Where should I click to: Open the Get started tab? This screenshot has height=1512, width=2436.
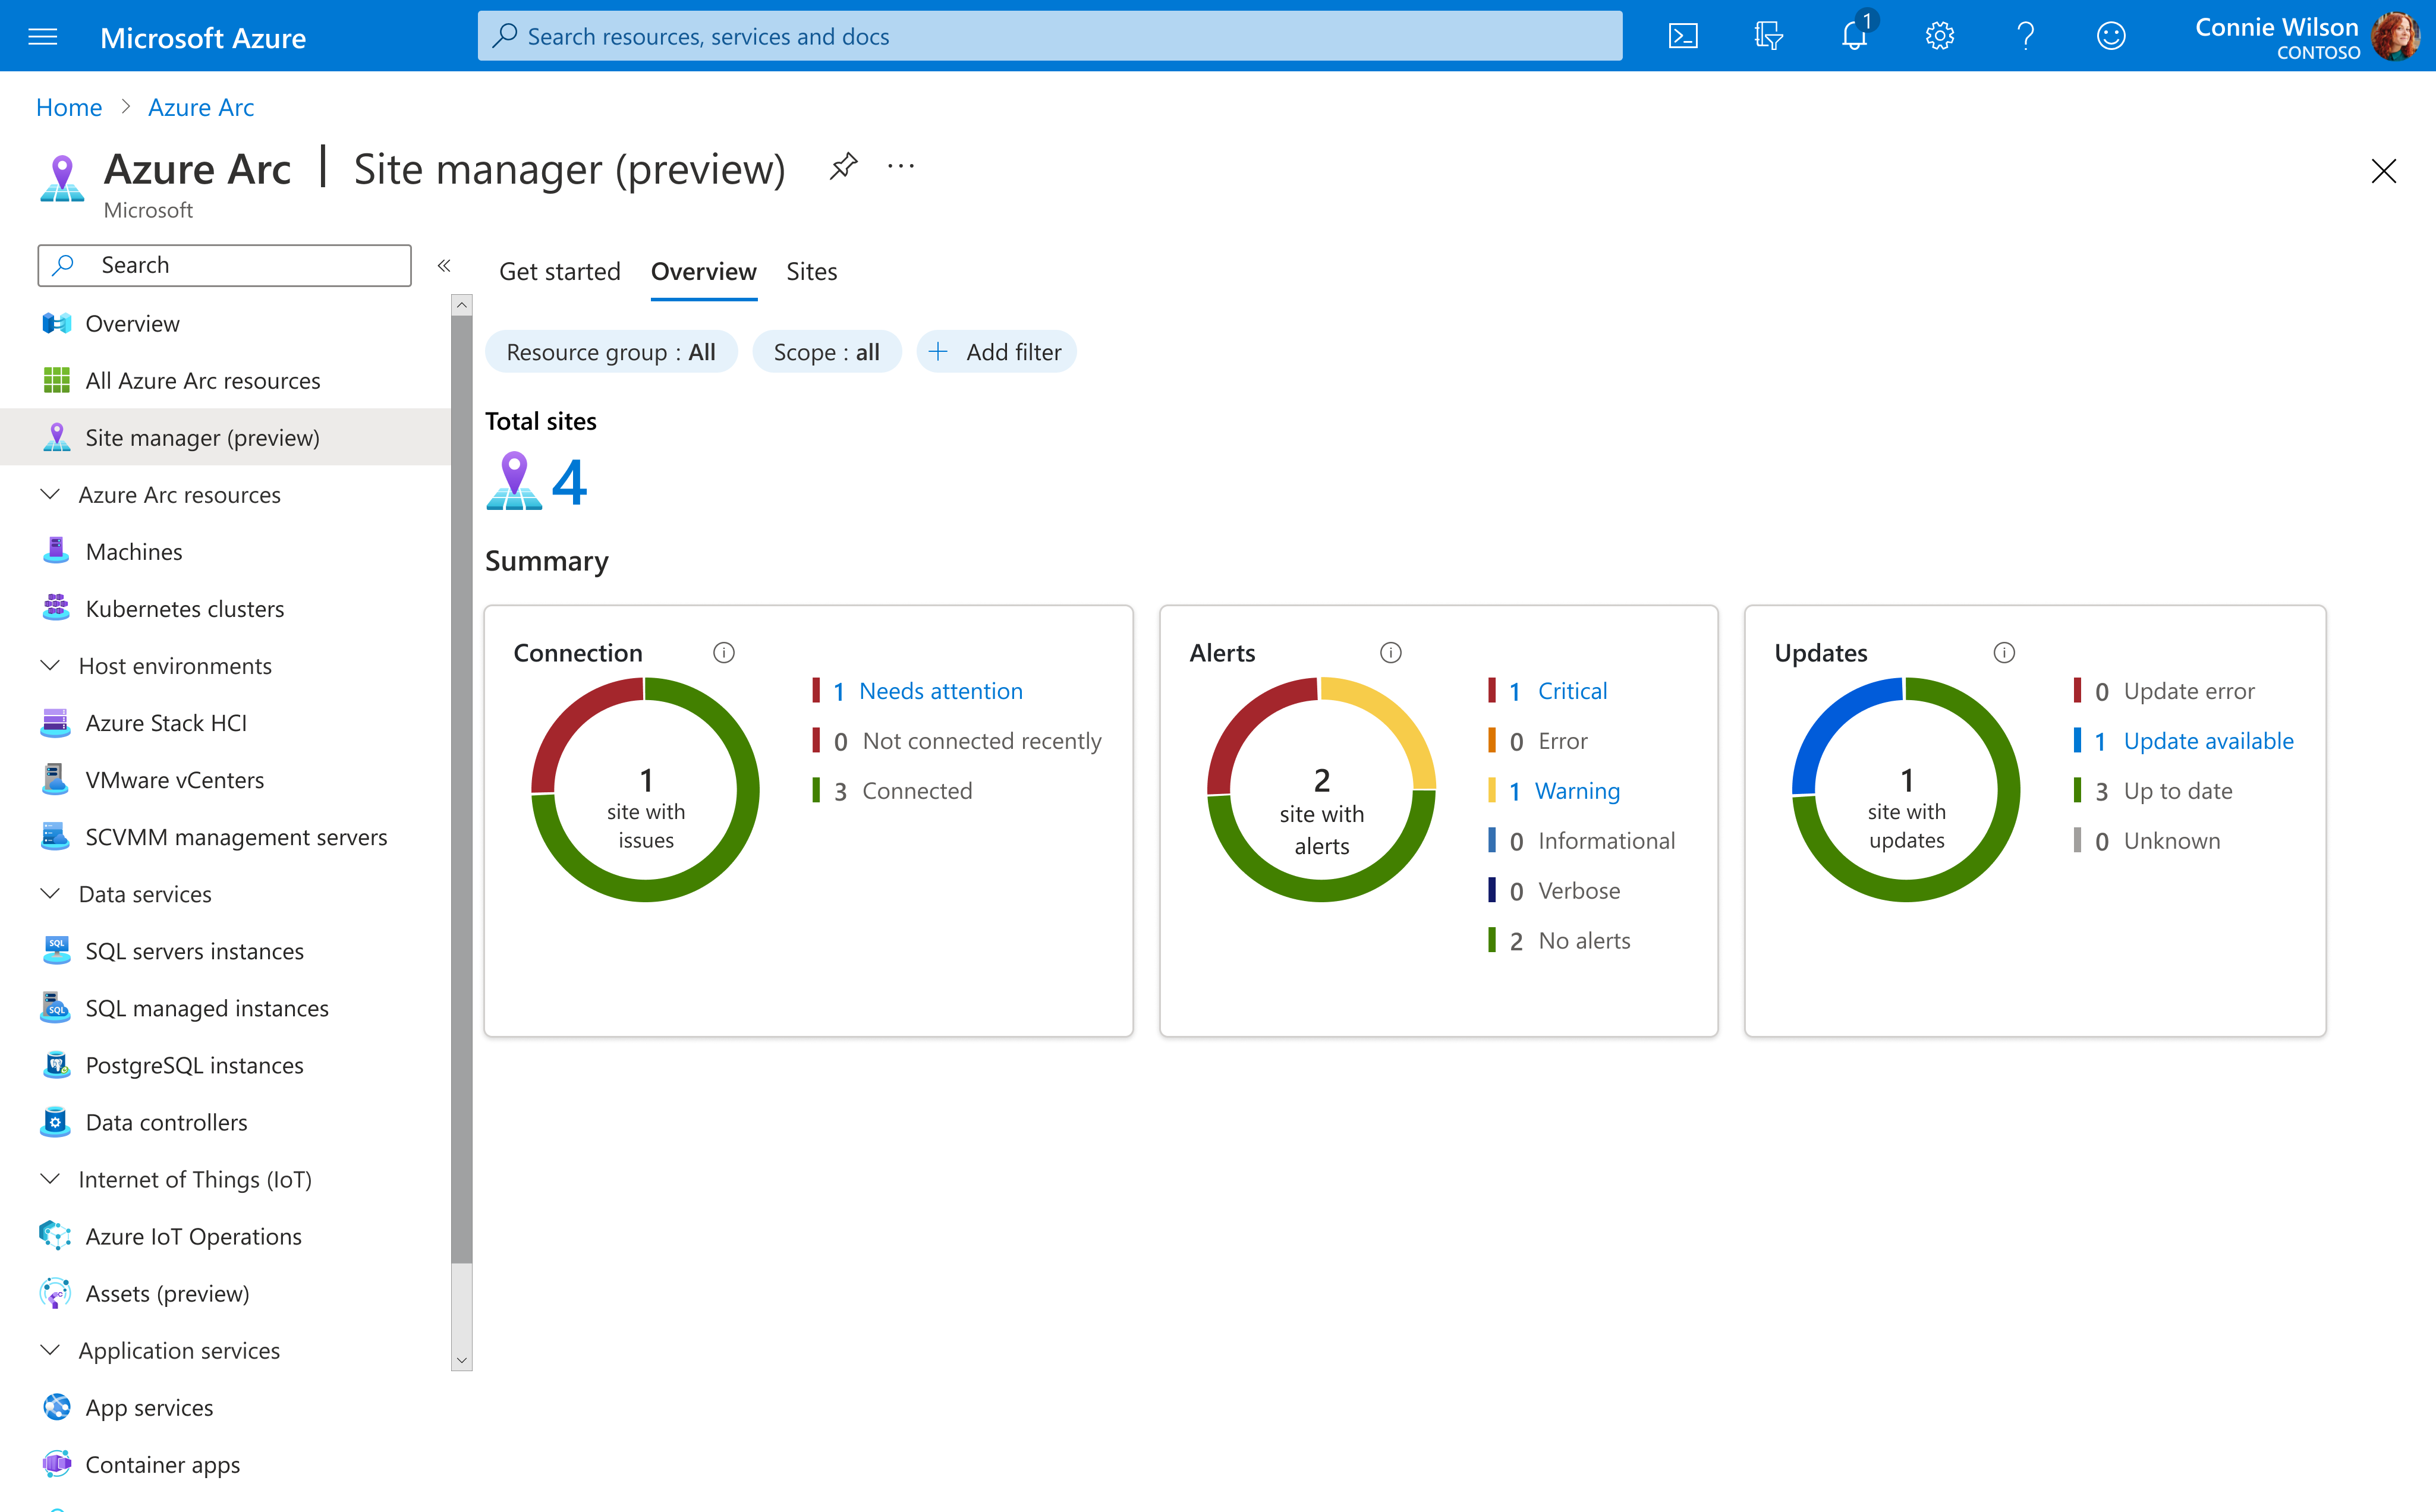(x=559, y=271)
